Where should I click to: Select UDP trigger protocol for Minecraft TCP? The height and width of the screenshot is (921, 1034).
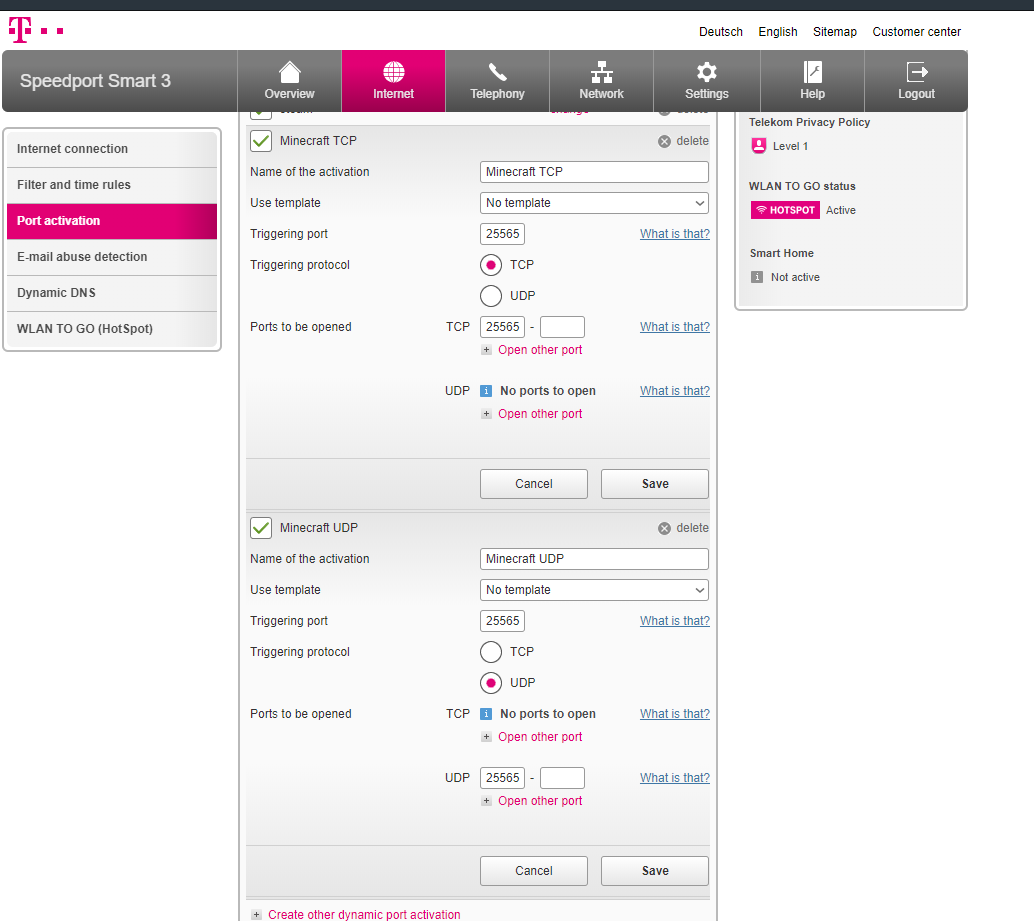pos(491,296)
